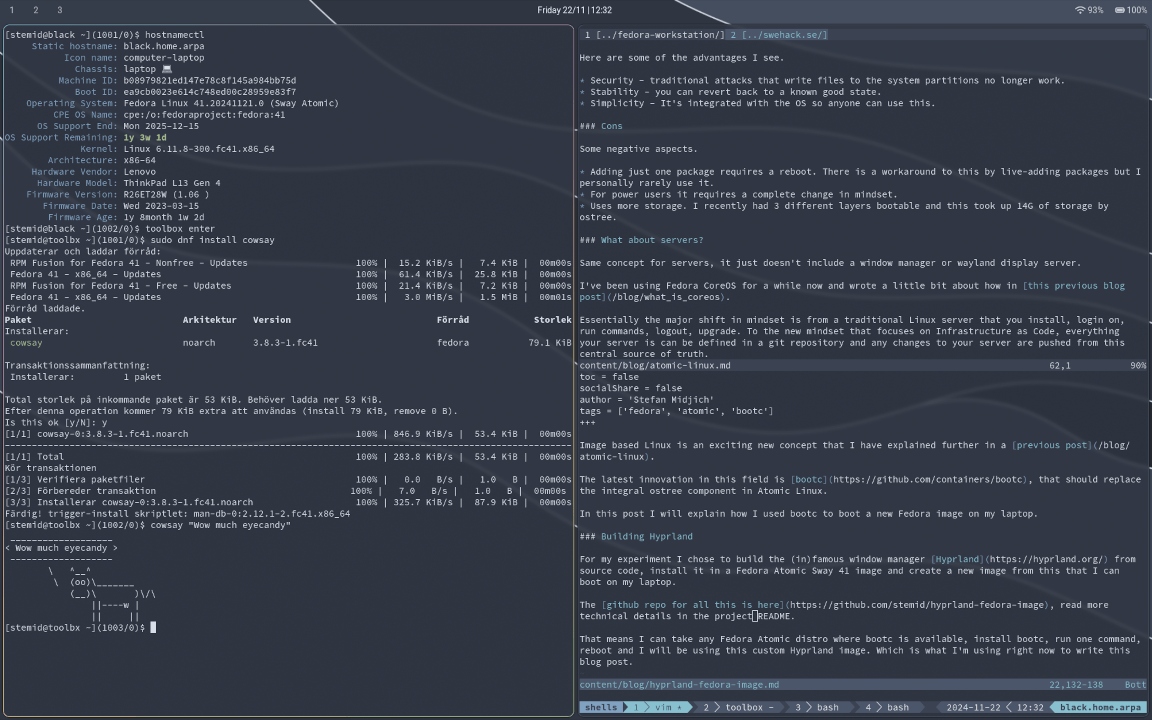Select tmux window 2 toolbox
The height and width of the screenshot is (720, 1152).
(x=738, y=707)
